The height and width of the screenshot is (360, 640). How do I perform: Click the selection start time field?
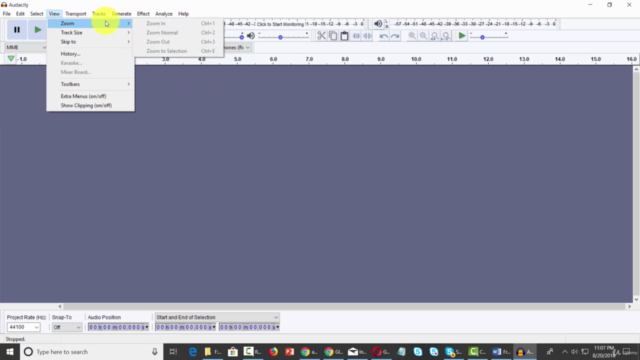point(185,327)
